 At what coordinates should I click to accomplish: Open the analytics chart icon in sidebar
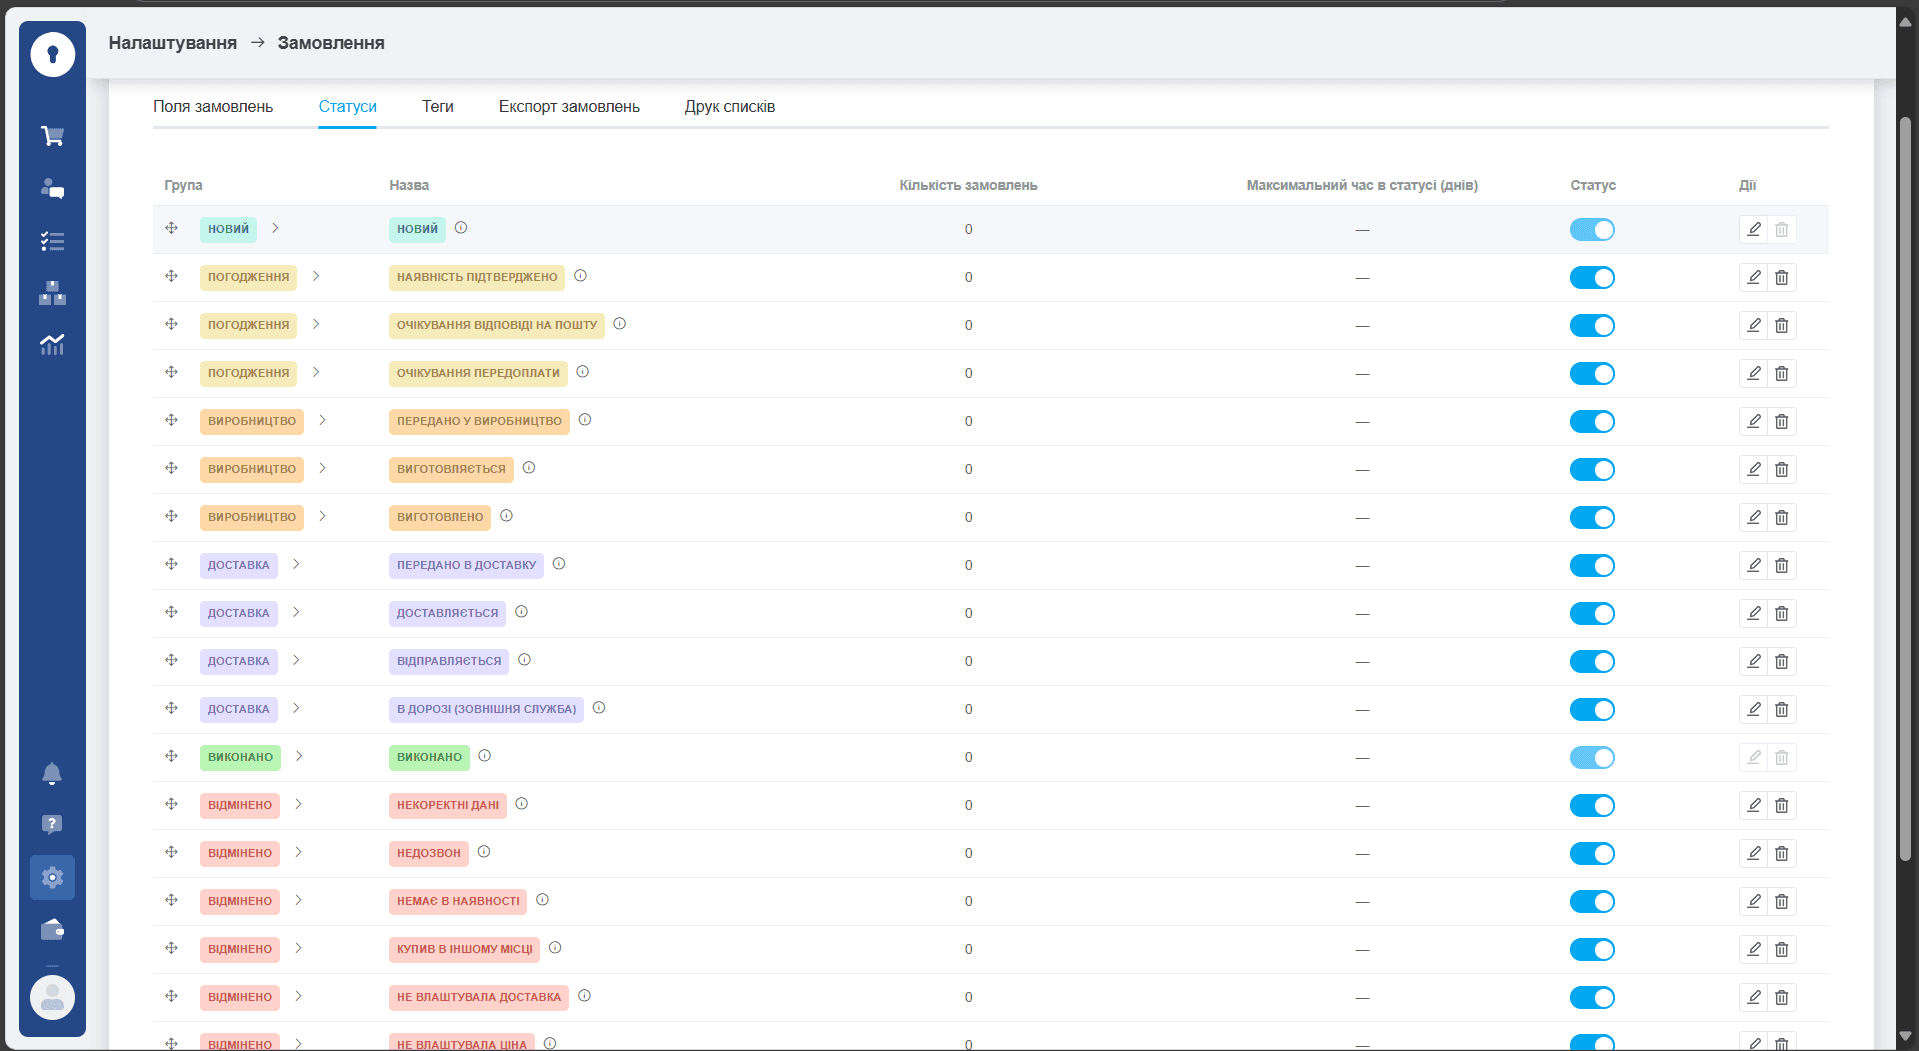coord(52,345)
